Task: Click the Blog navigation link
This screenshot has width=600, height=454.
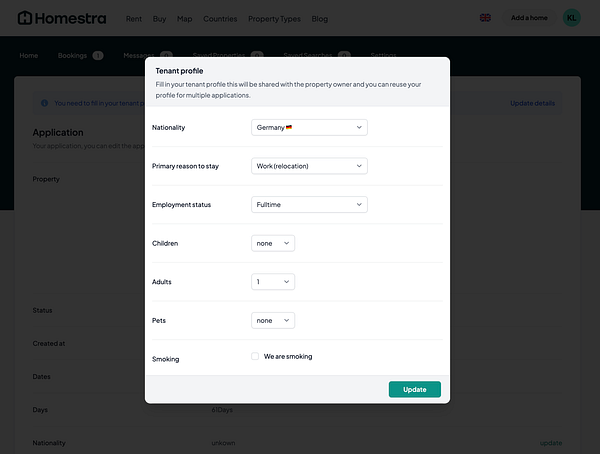Action: (319, 19)
